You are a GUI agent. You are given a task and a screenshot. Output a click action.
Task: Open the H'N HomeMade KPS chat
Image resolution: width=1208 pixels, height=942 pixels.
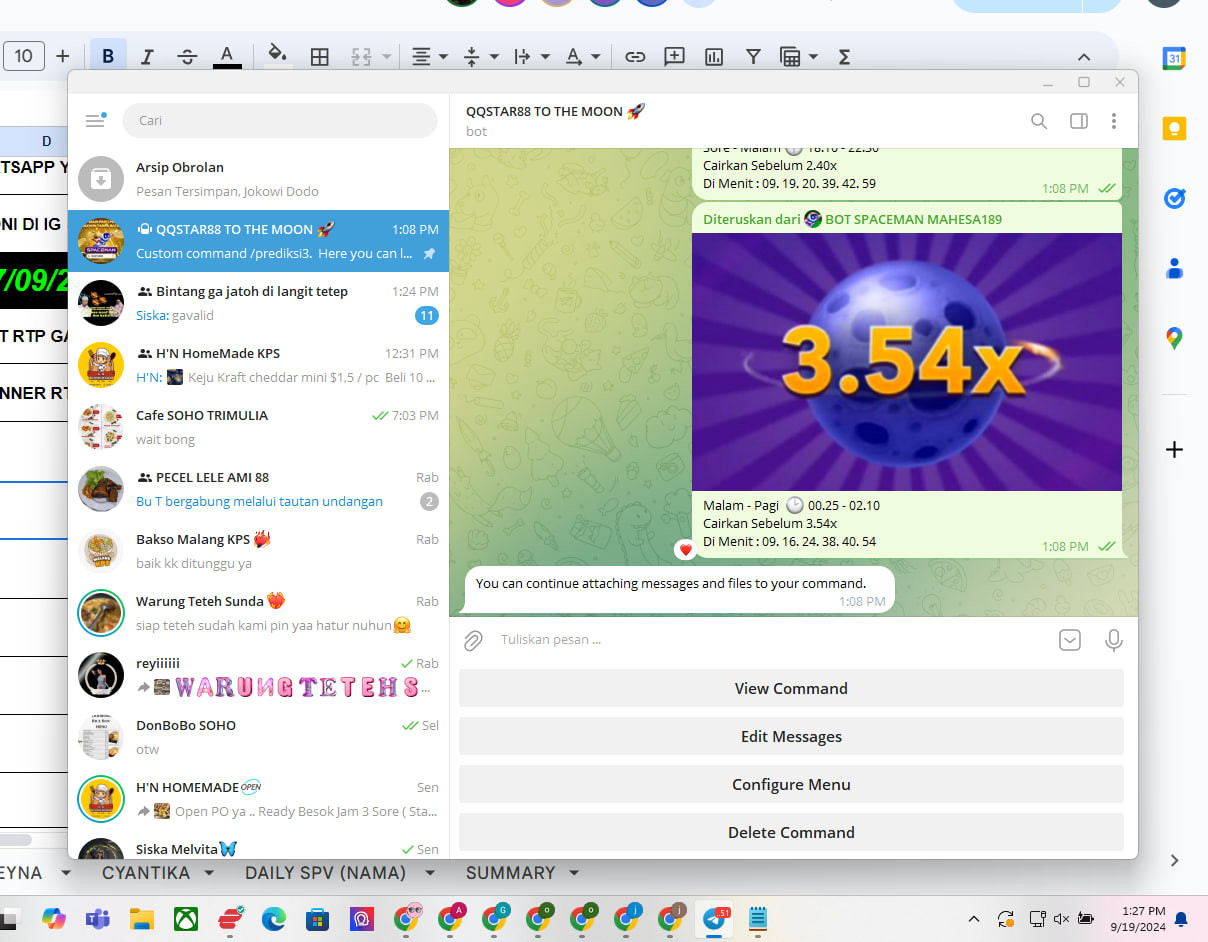point(259,365)
